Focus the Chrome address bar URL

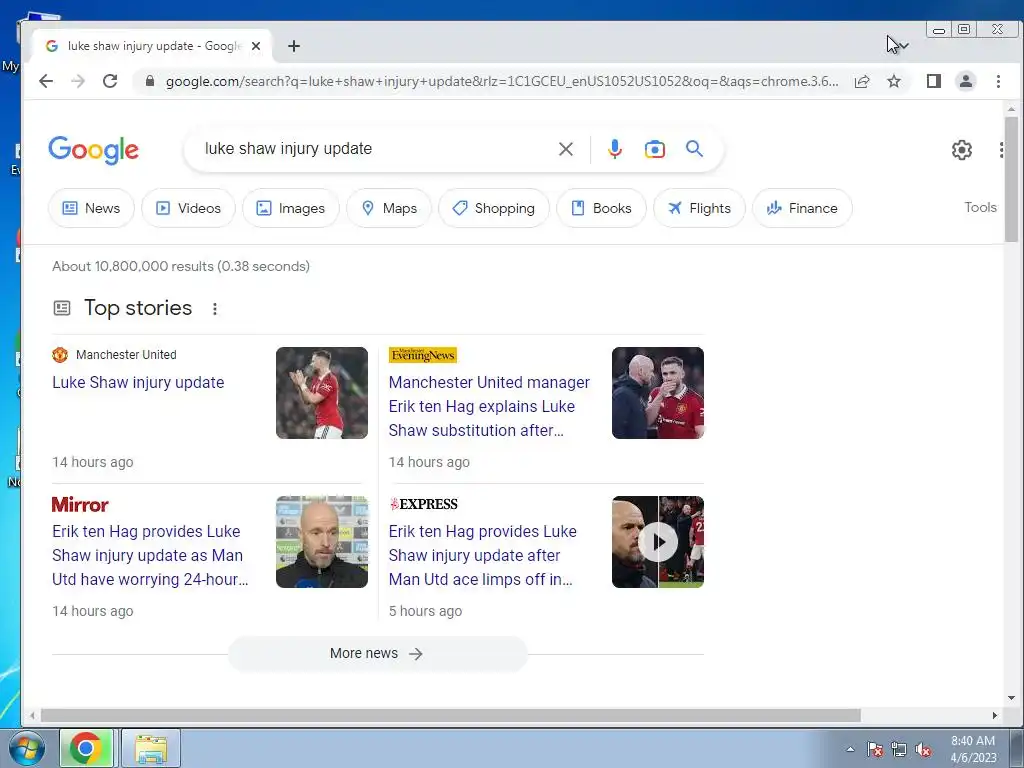(502, 81)
